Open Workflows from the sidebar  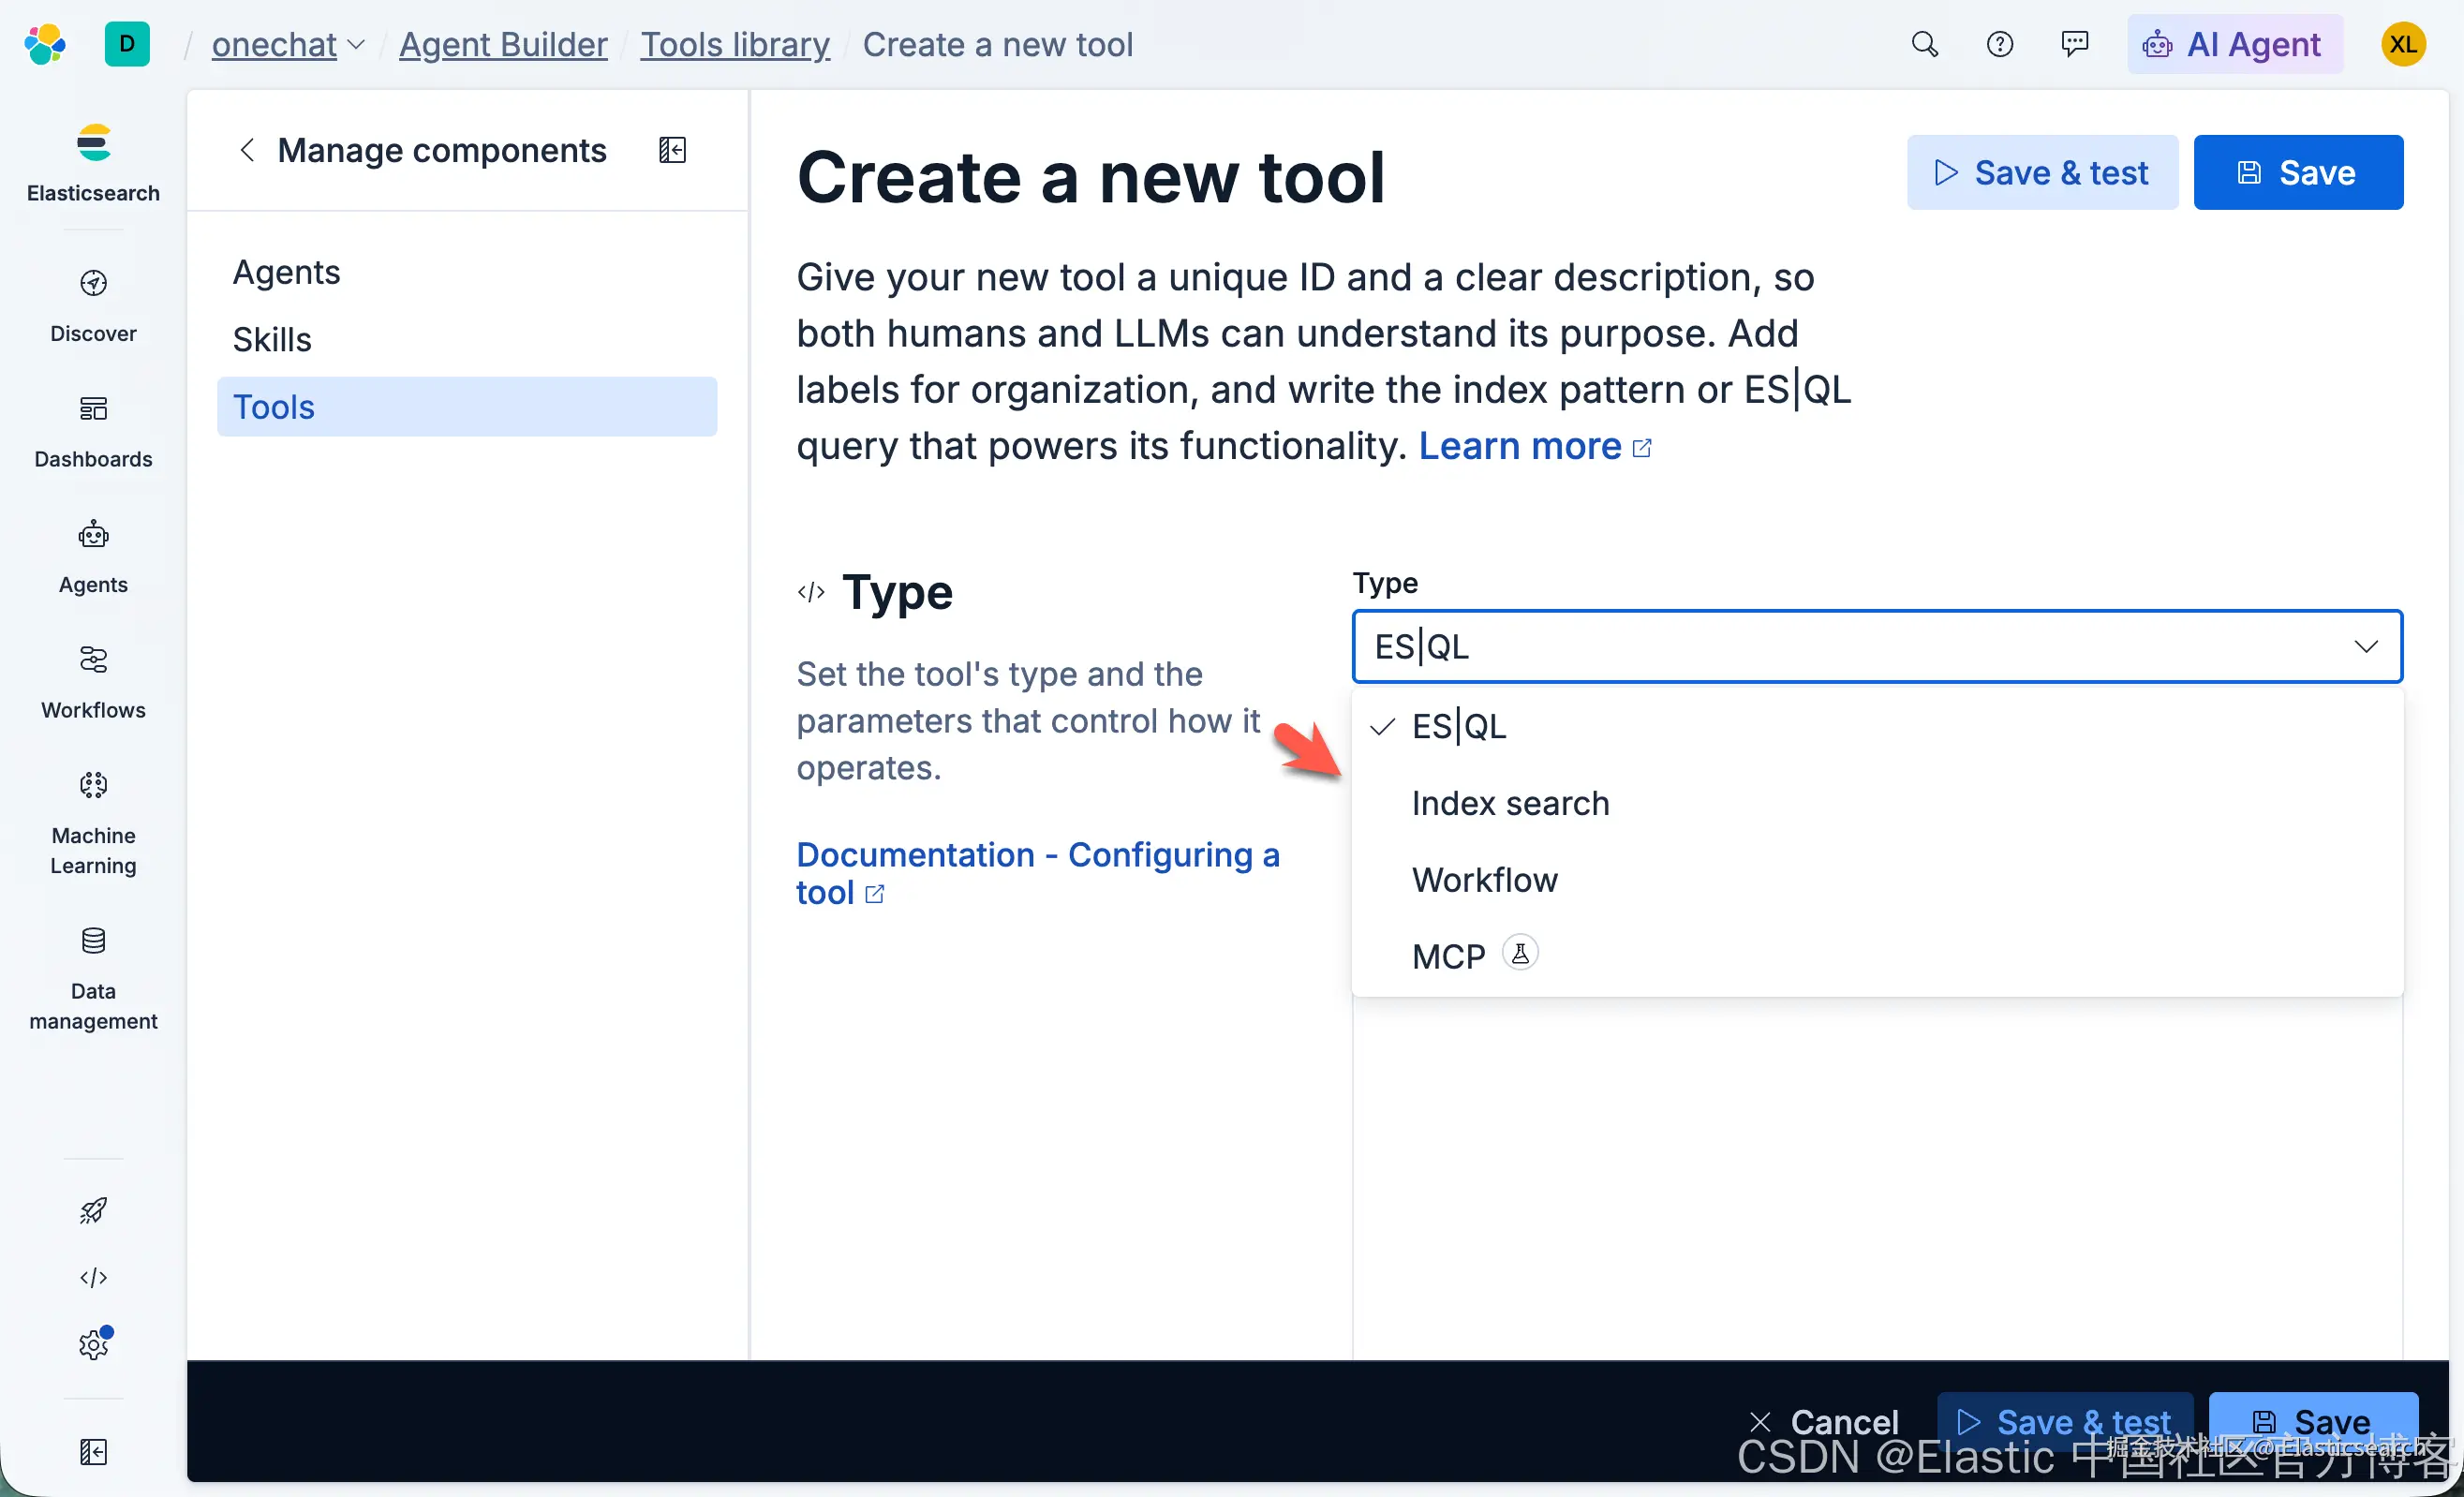pos(93,681)
